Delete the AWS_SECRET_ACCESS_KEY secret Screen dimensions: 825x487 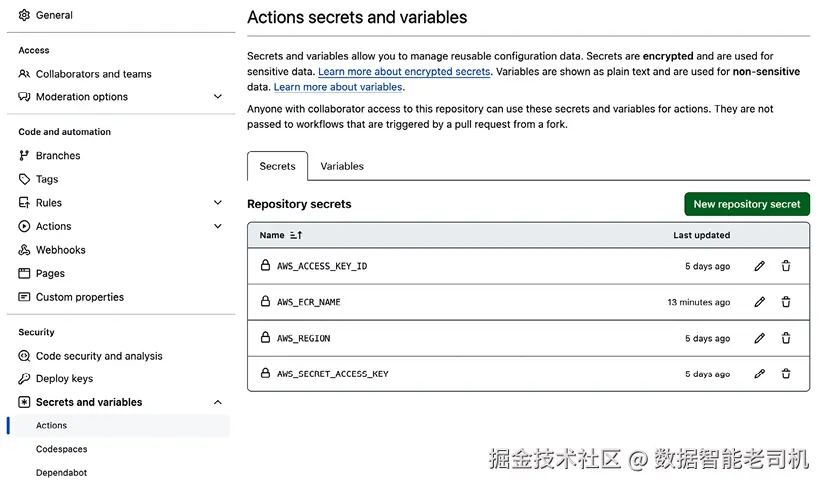point(786,374)
